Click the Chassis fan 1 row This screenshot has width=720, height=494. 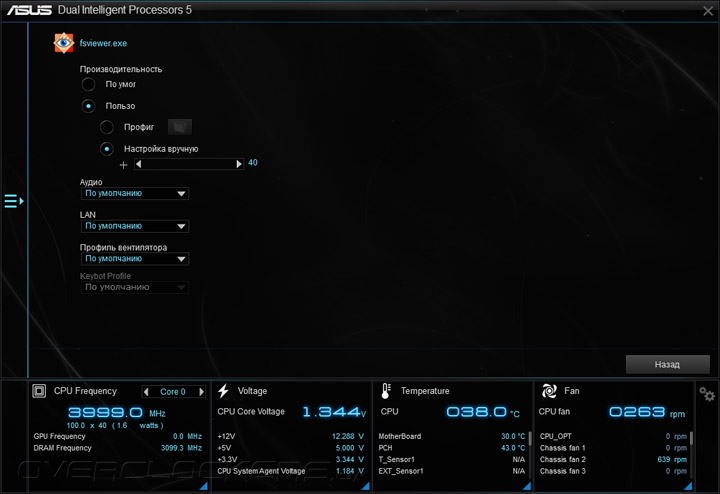click(613, 448)
